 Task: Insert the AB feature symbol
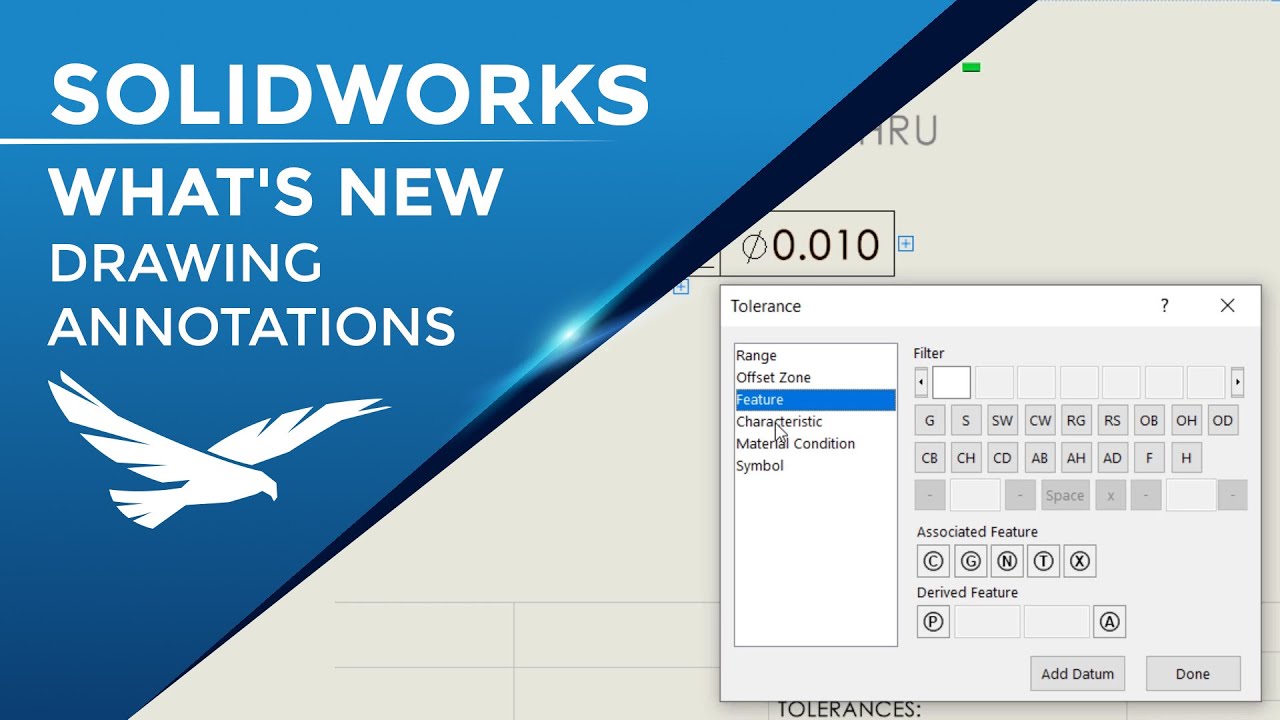1040,458
